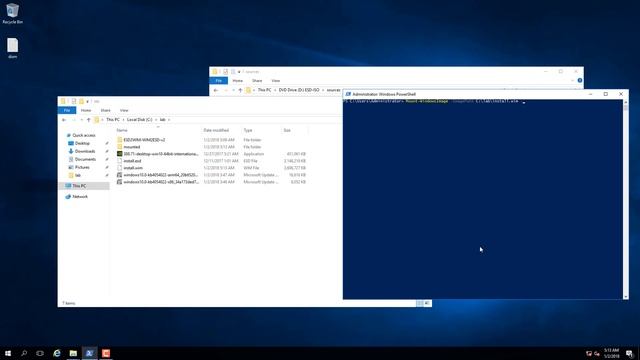Click the PowerShell title bar icon

[348, 94]
